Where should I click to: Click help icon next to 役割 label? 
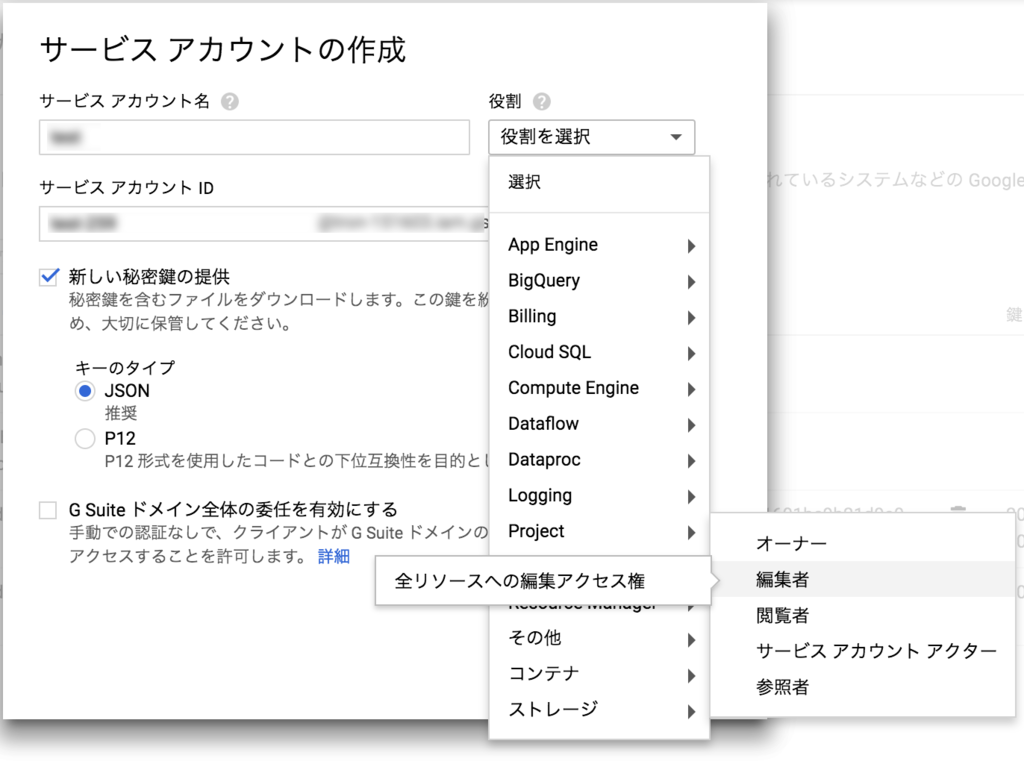[541, 102]
